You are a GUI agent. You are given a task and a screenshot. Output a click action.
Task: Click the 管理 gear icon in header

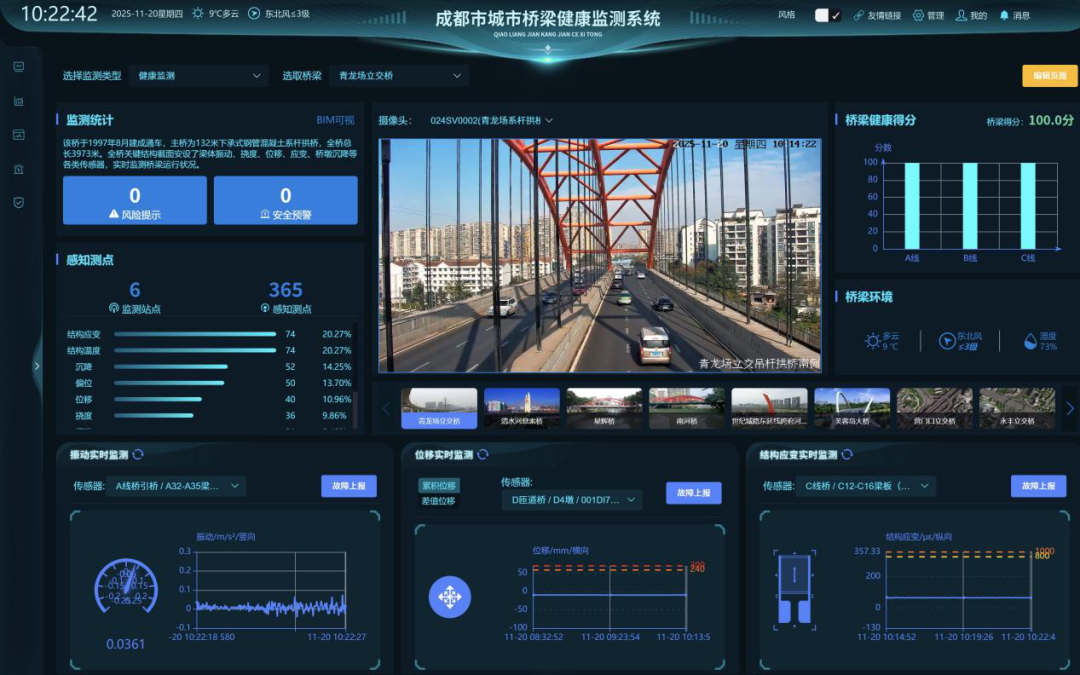[x=928, y=15]
